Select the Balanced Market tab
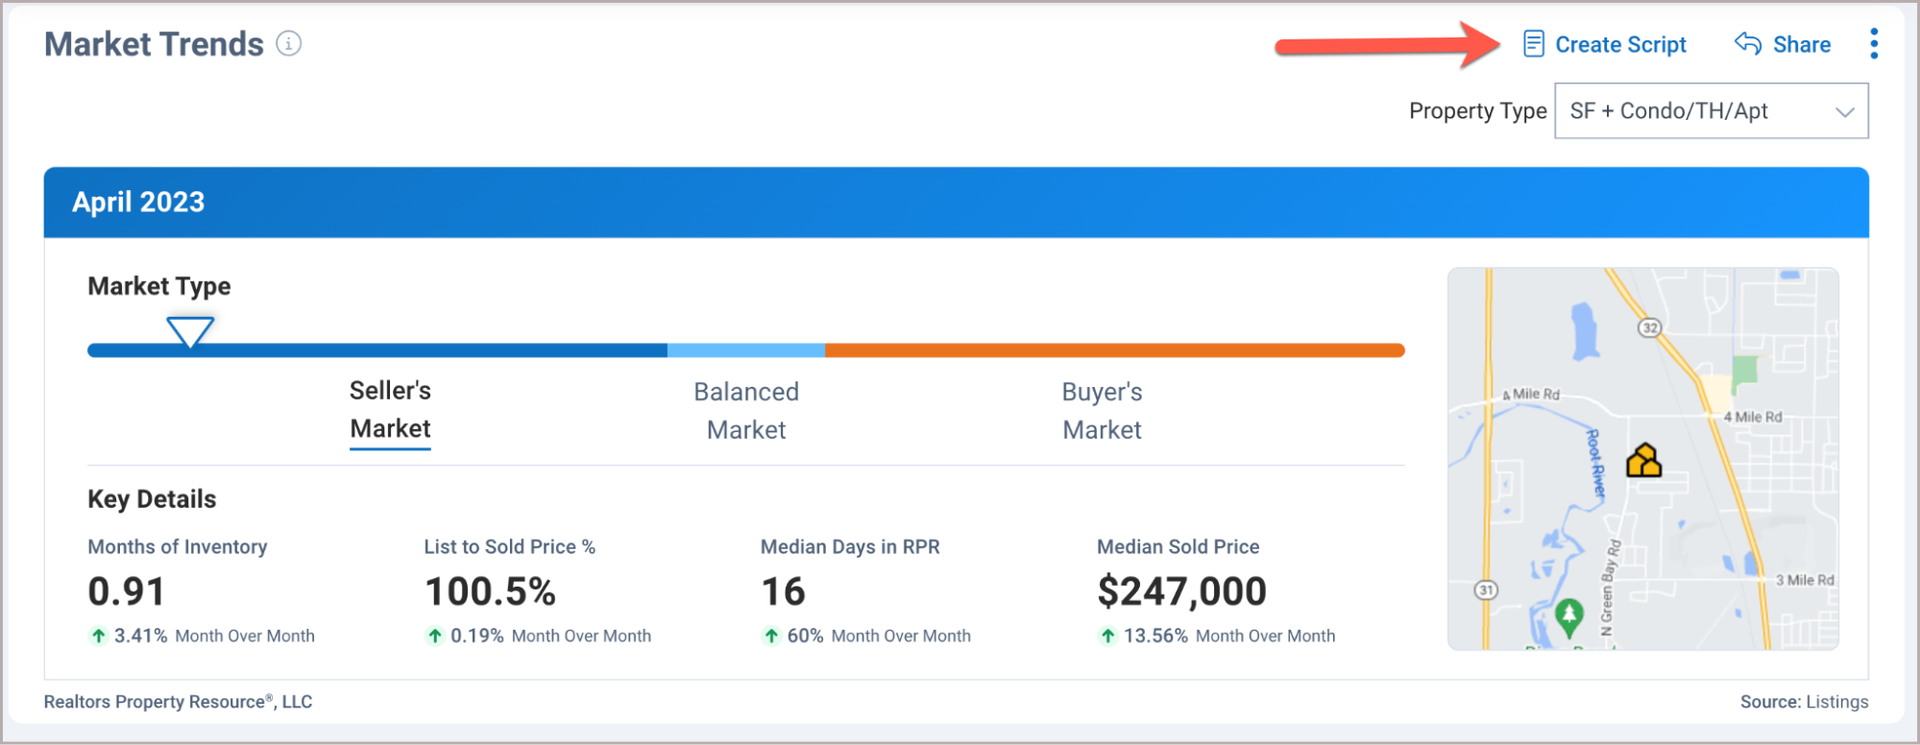 click(x=746, y=411)
